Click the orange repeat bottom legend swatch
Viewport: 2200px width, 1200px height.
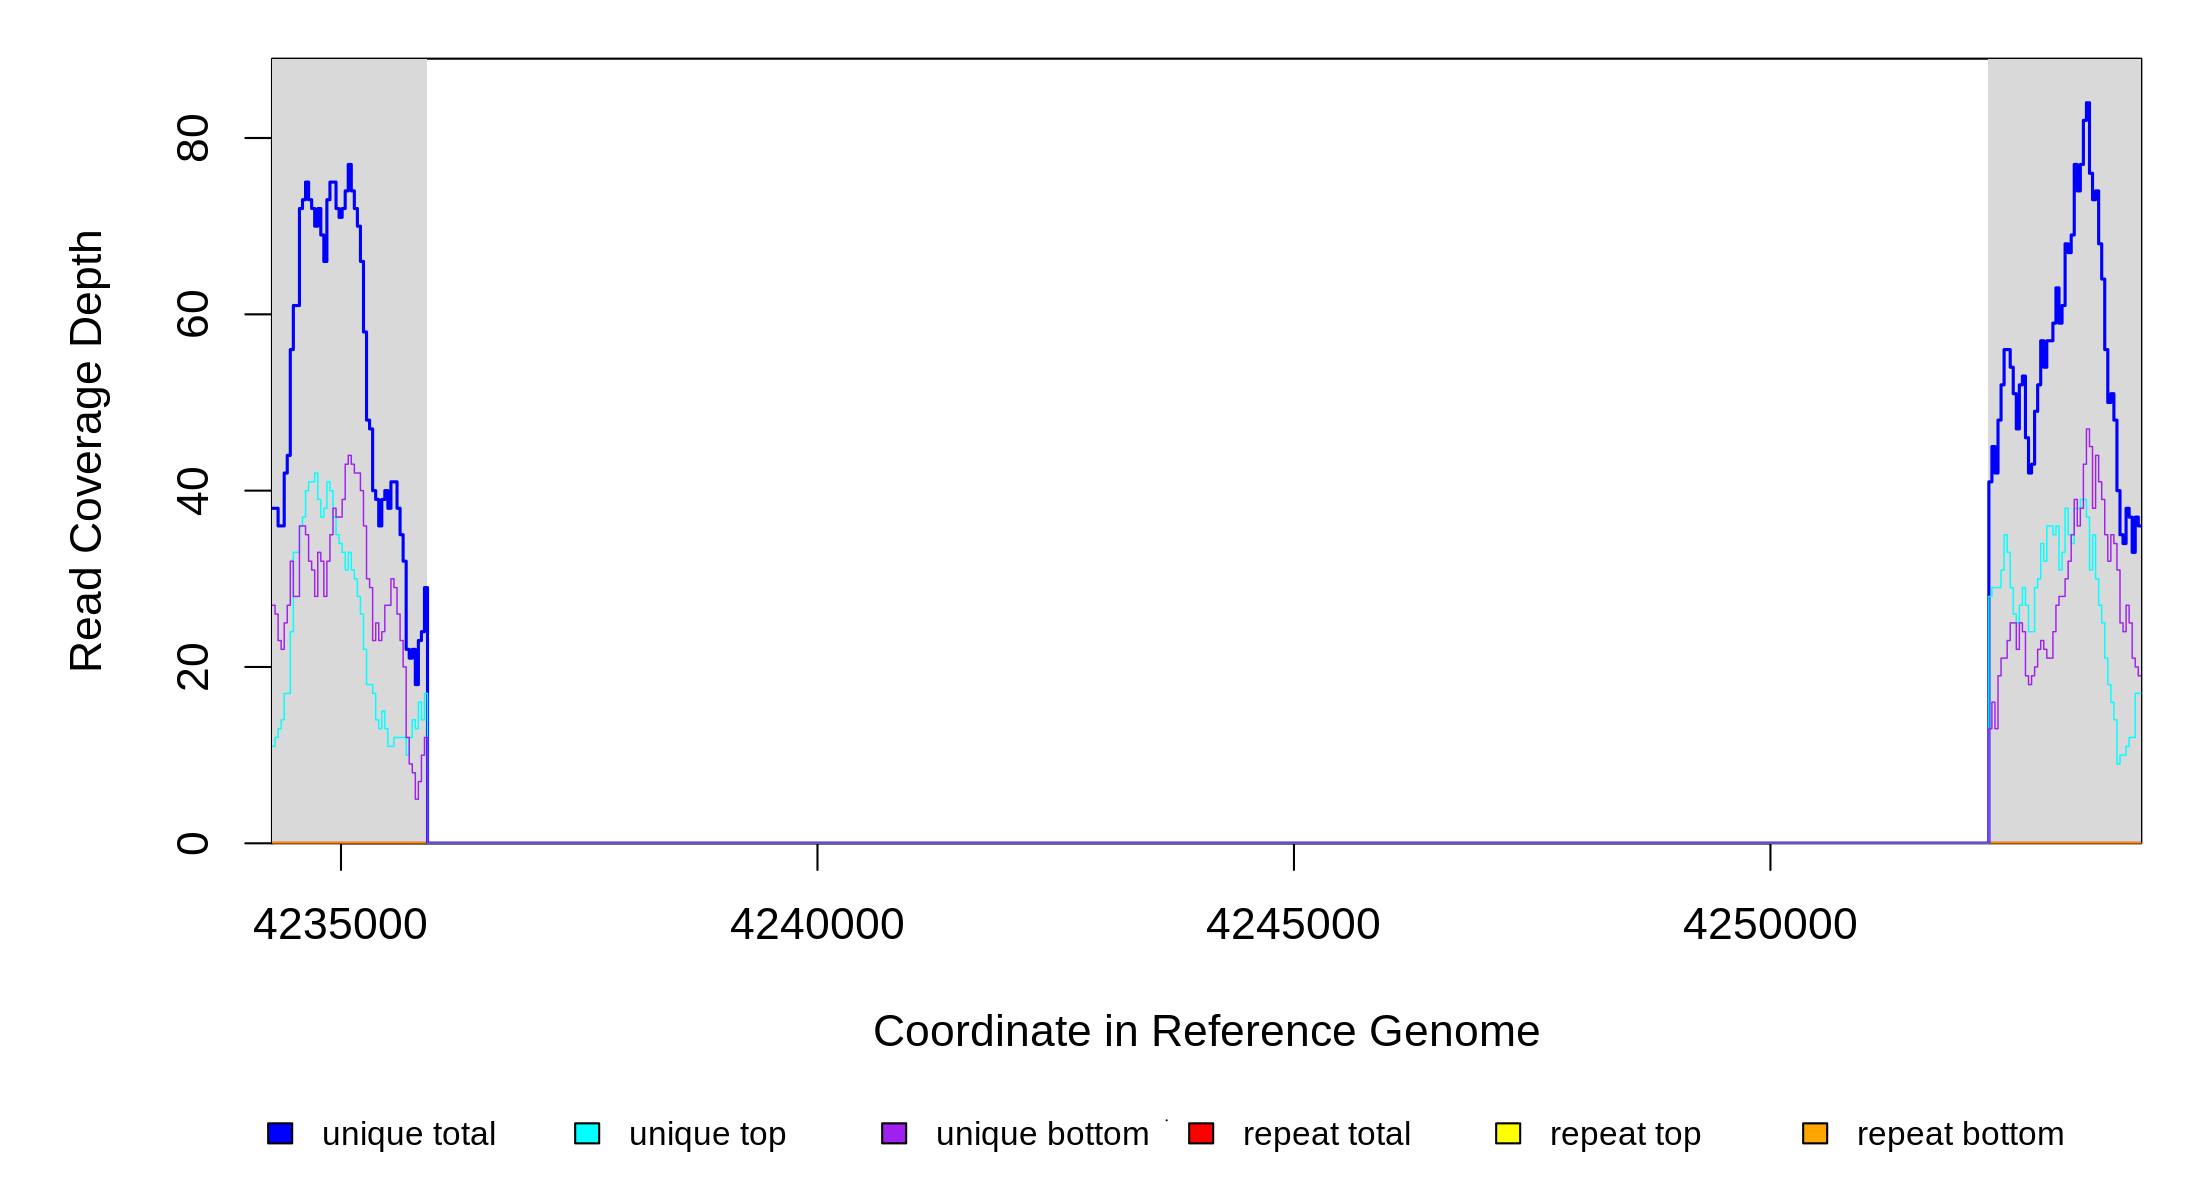1815,1133
